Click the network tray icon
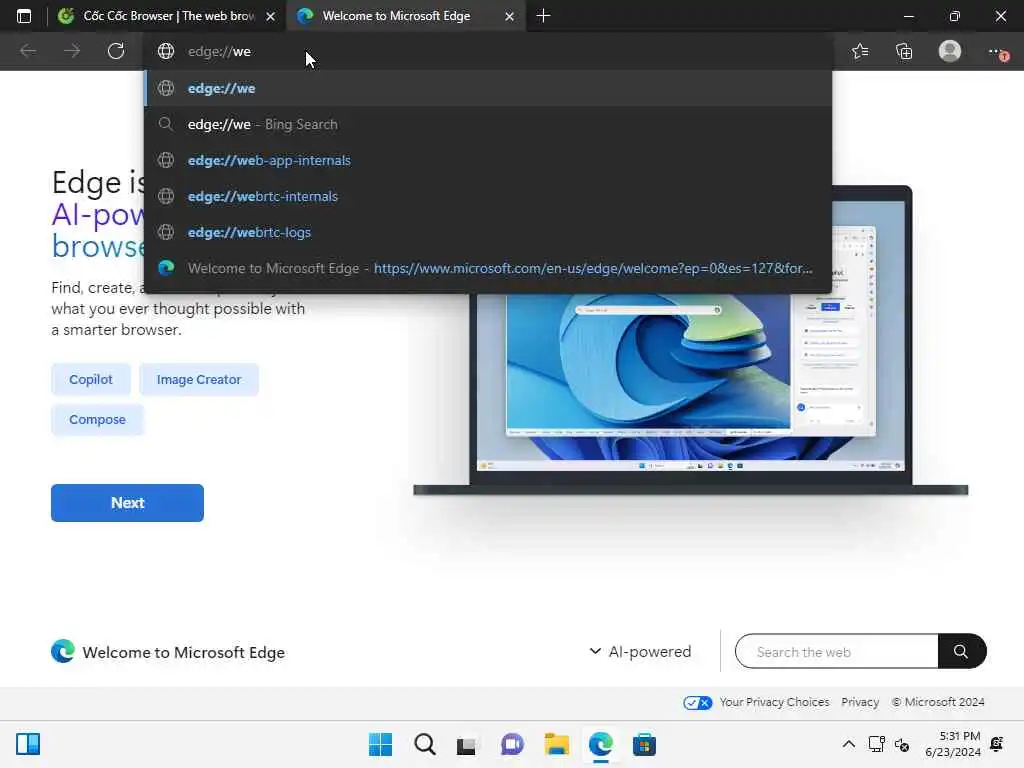Screen dimensions: 1024x768 click(876, 744)
